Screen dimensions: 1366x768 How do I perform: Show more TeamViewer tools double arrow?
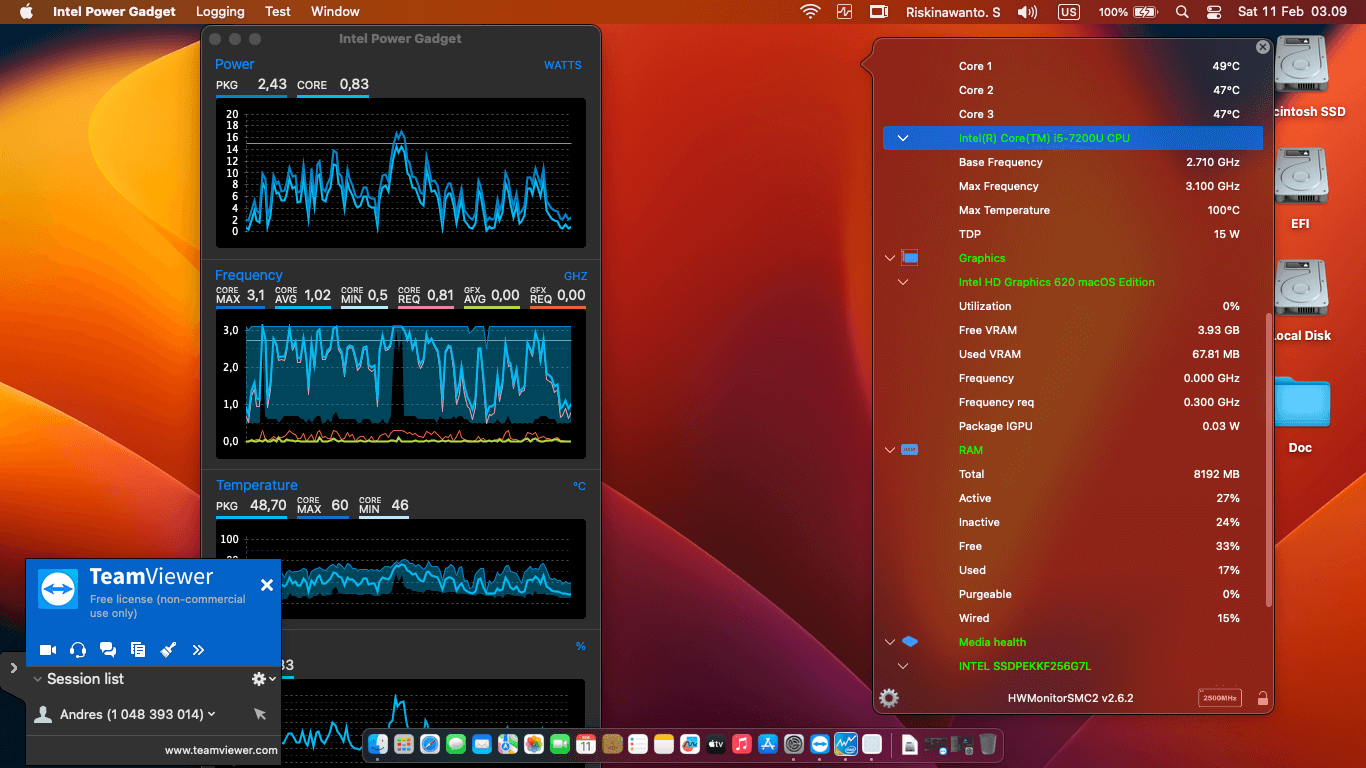198,650
